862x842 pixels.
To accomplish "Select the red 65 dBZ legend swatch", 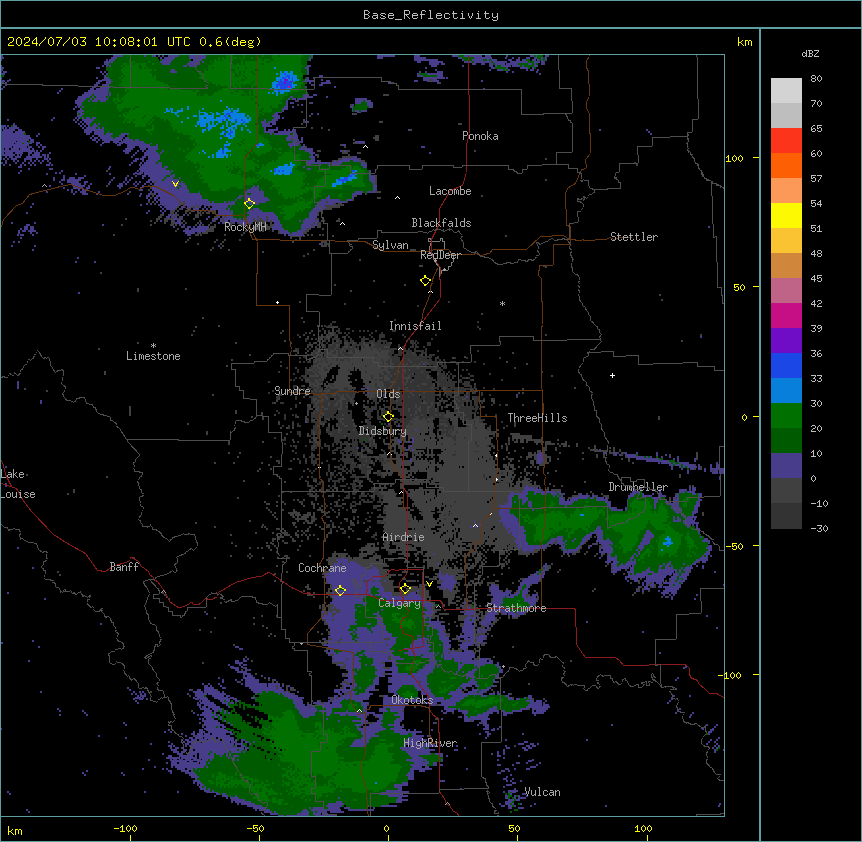I will (x=786, y=140).
